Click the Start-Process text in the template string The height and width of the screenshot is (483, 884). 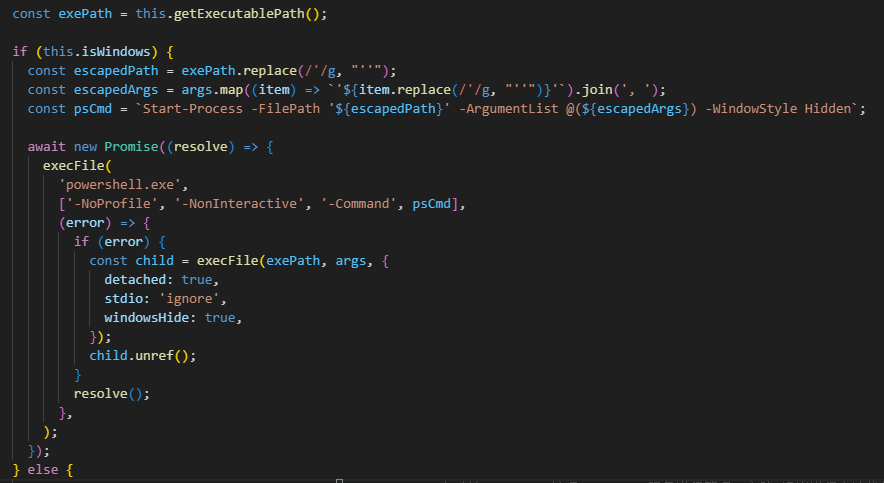[x=191, y=108]
